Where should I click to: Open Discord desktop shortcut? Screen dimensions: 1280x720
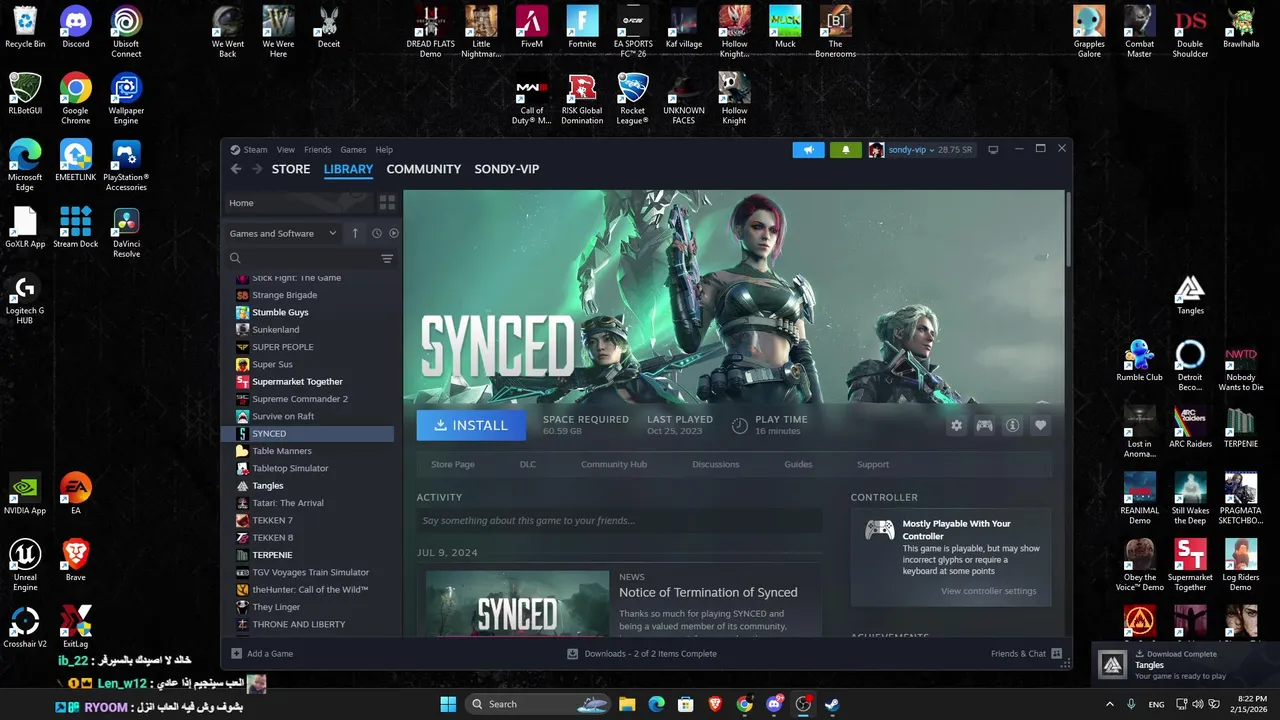pos(76,28)
